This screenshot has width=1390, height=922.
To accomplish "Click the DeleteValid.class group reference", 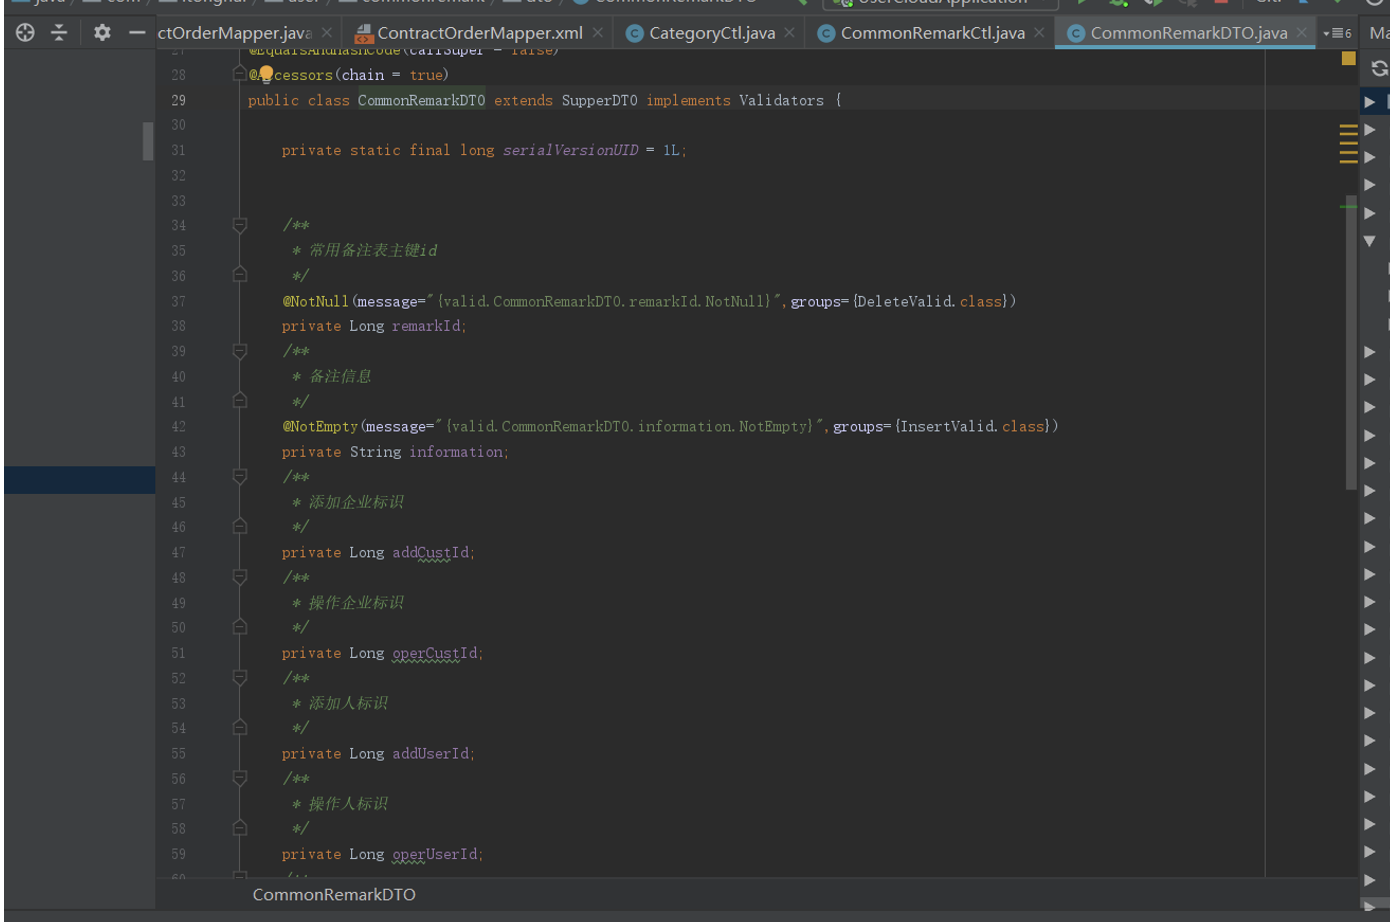I will click(x=932, y=301).
